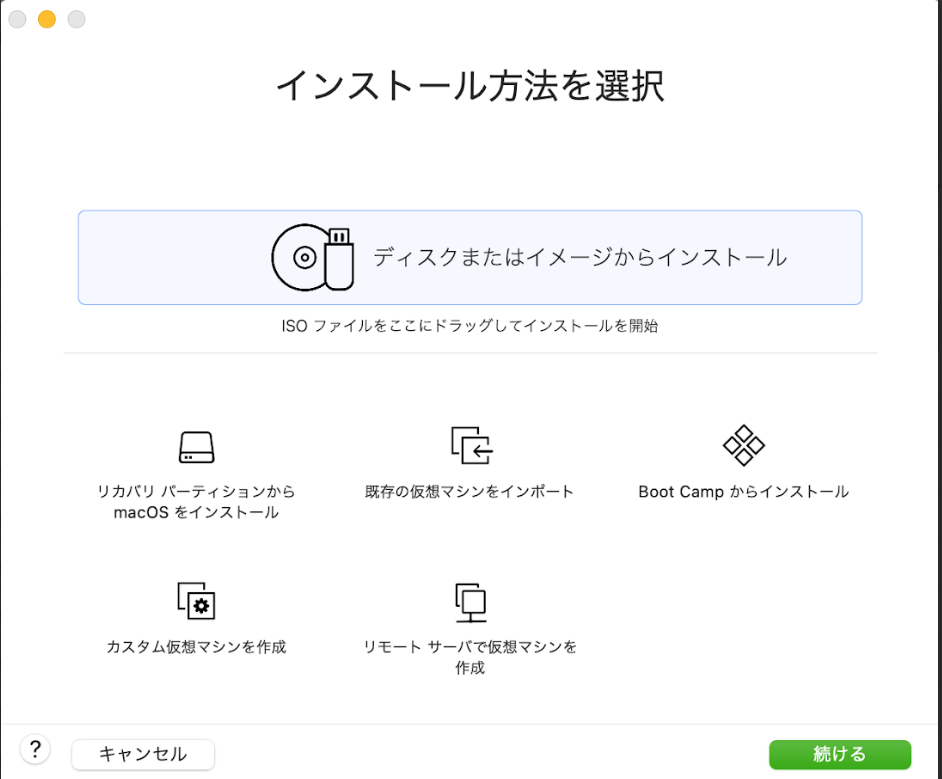Image resolution: width=942 pixels, height=779 pixels.
Task: Open help with the question mark button
Action: pos(35,750)
